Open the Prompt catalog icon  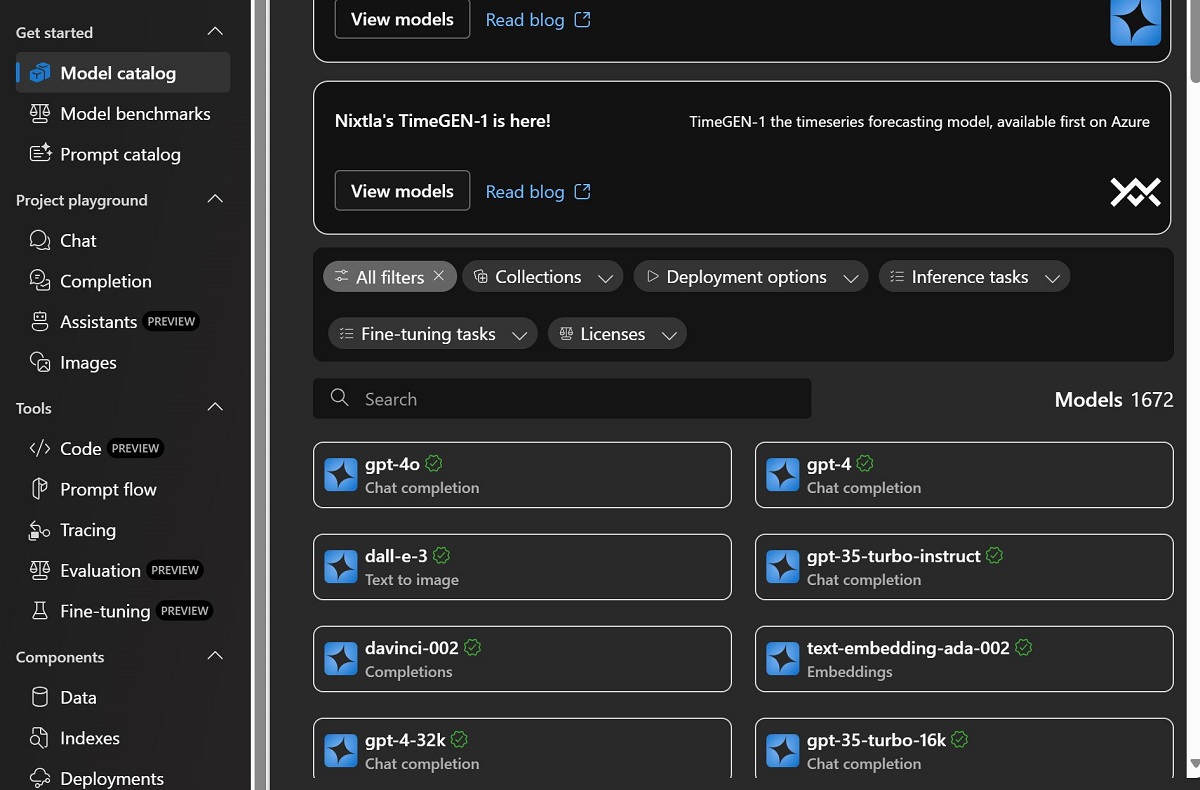tap(40, 154)
